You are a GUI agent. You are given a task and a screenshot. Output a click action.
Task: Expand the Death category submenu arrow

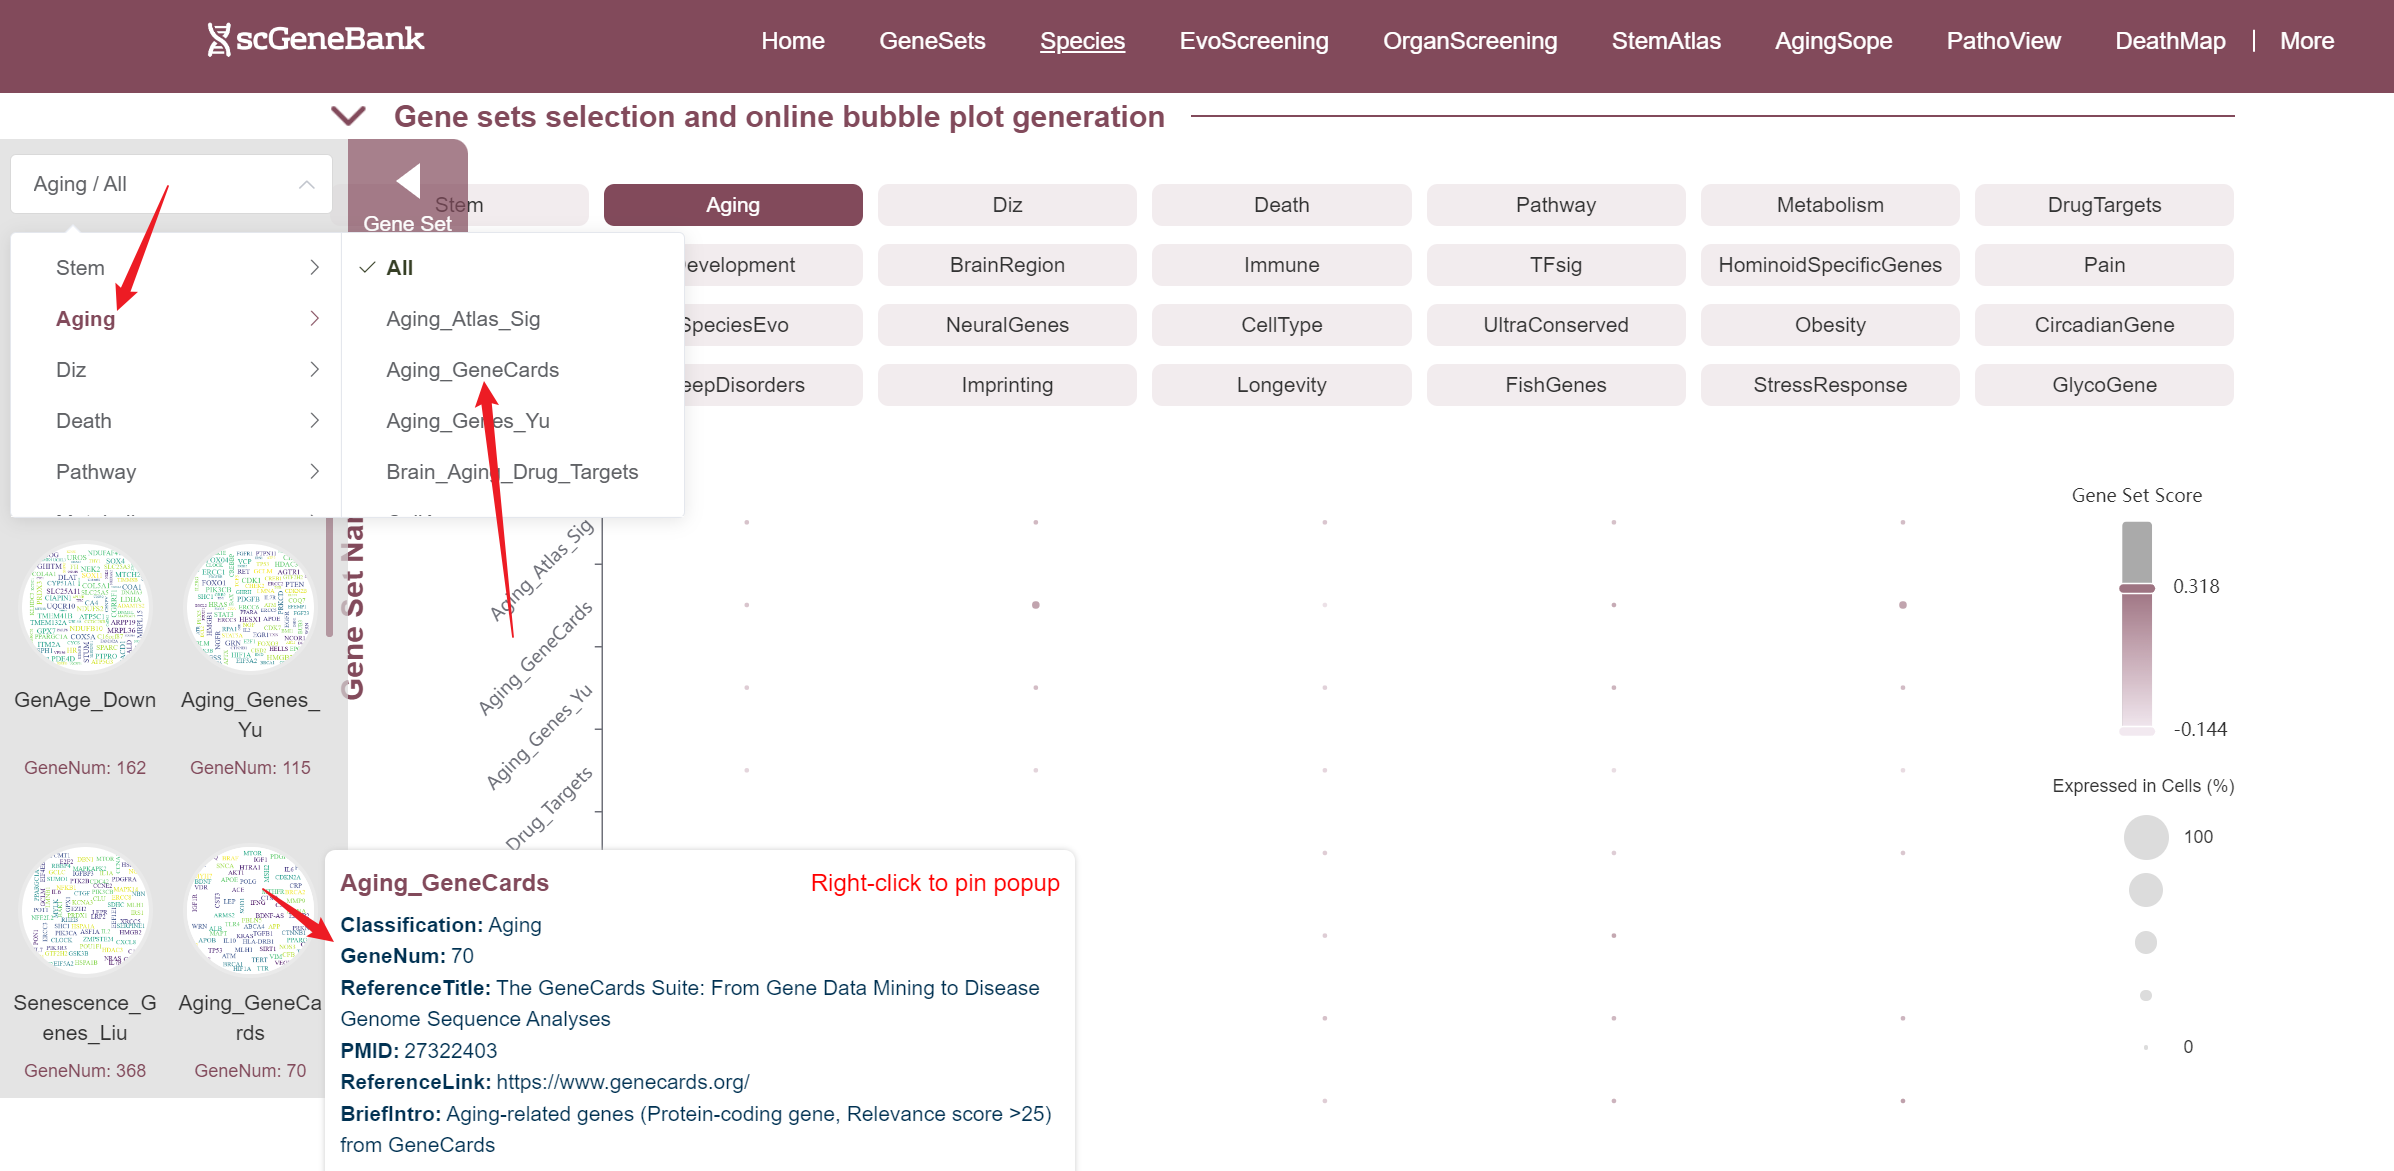(315, 421)
